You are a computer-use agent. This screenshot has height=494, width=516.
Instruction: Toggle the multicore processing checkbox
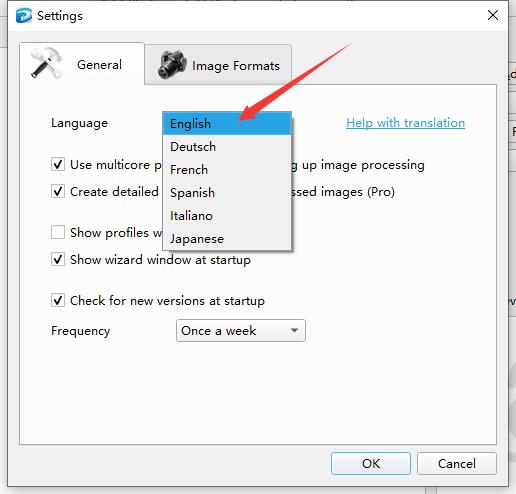(x=58, y=164)
